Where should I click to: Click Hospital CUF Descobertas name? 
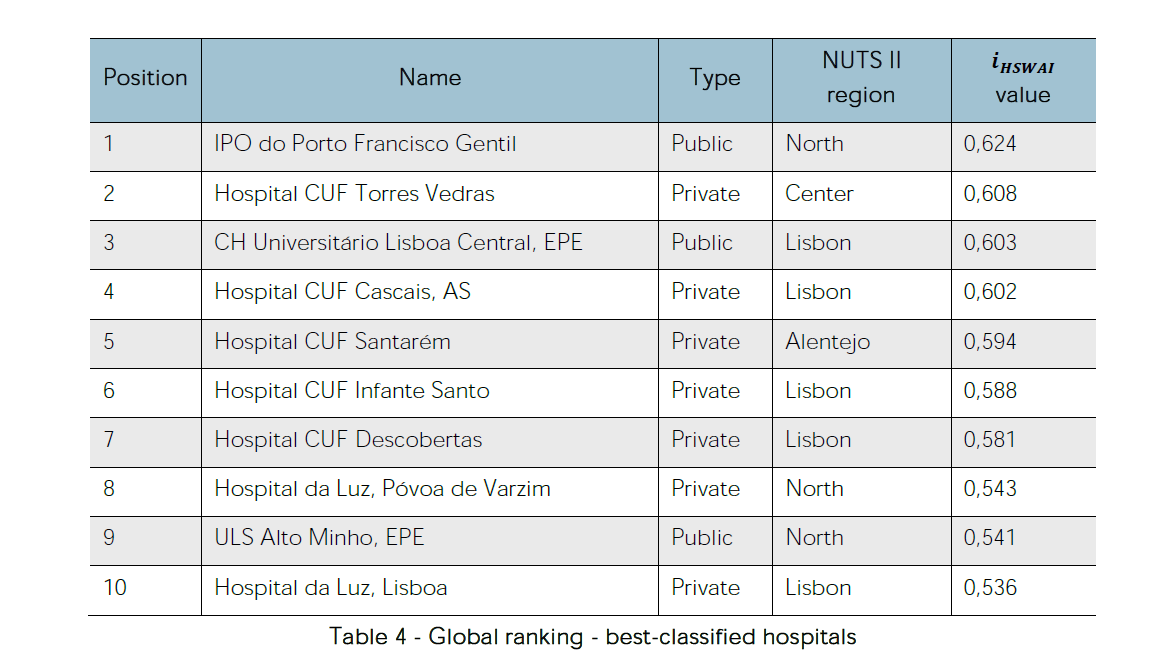(348, 439)
